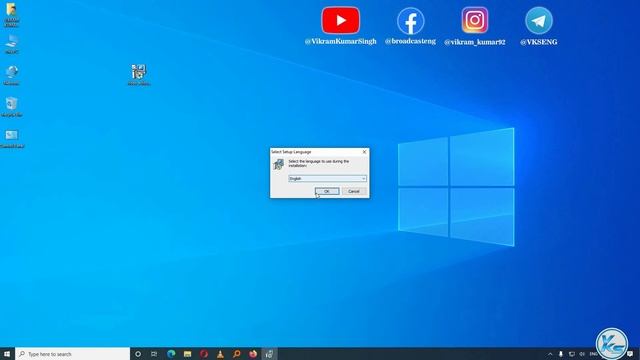Open the network icon in the system tray

click(x=572, y=354)
